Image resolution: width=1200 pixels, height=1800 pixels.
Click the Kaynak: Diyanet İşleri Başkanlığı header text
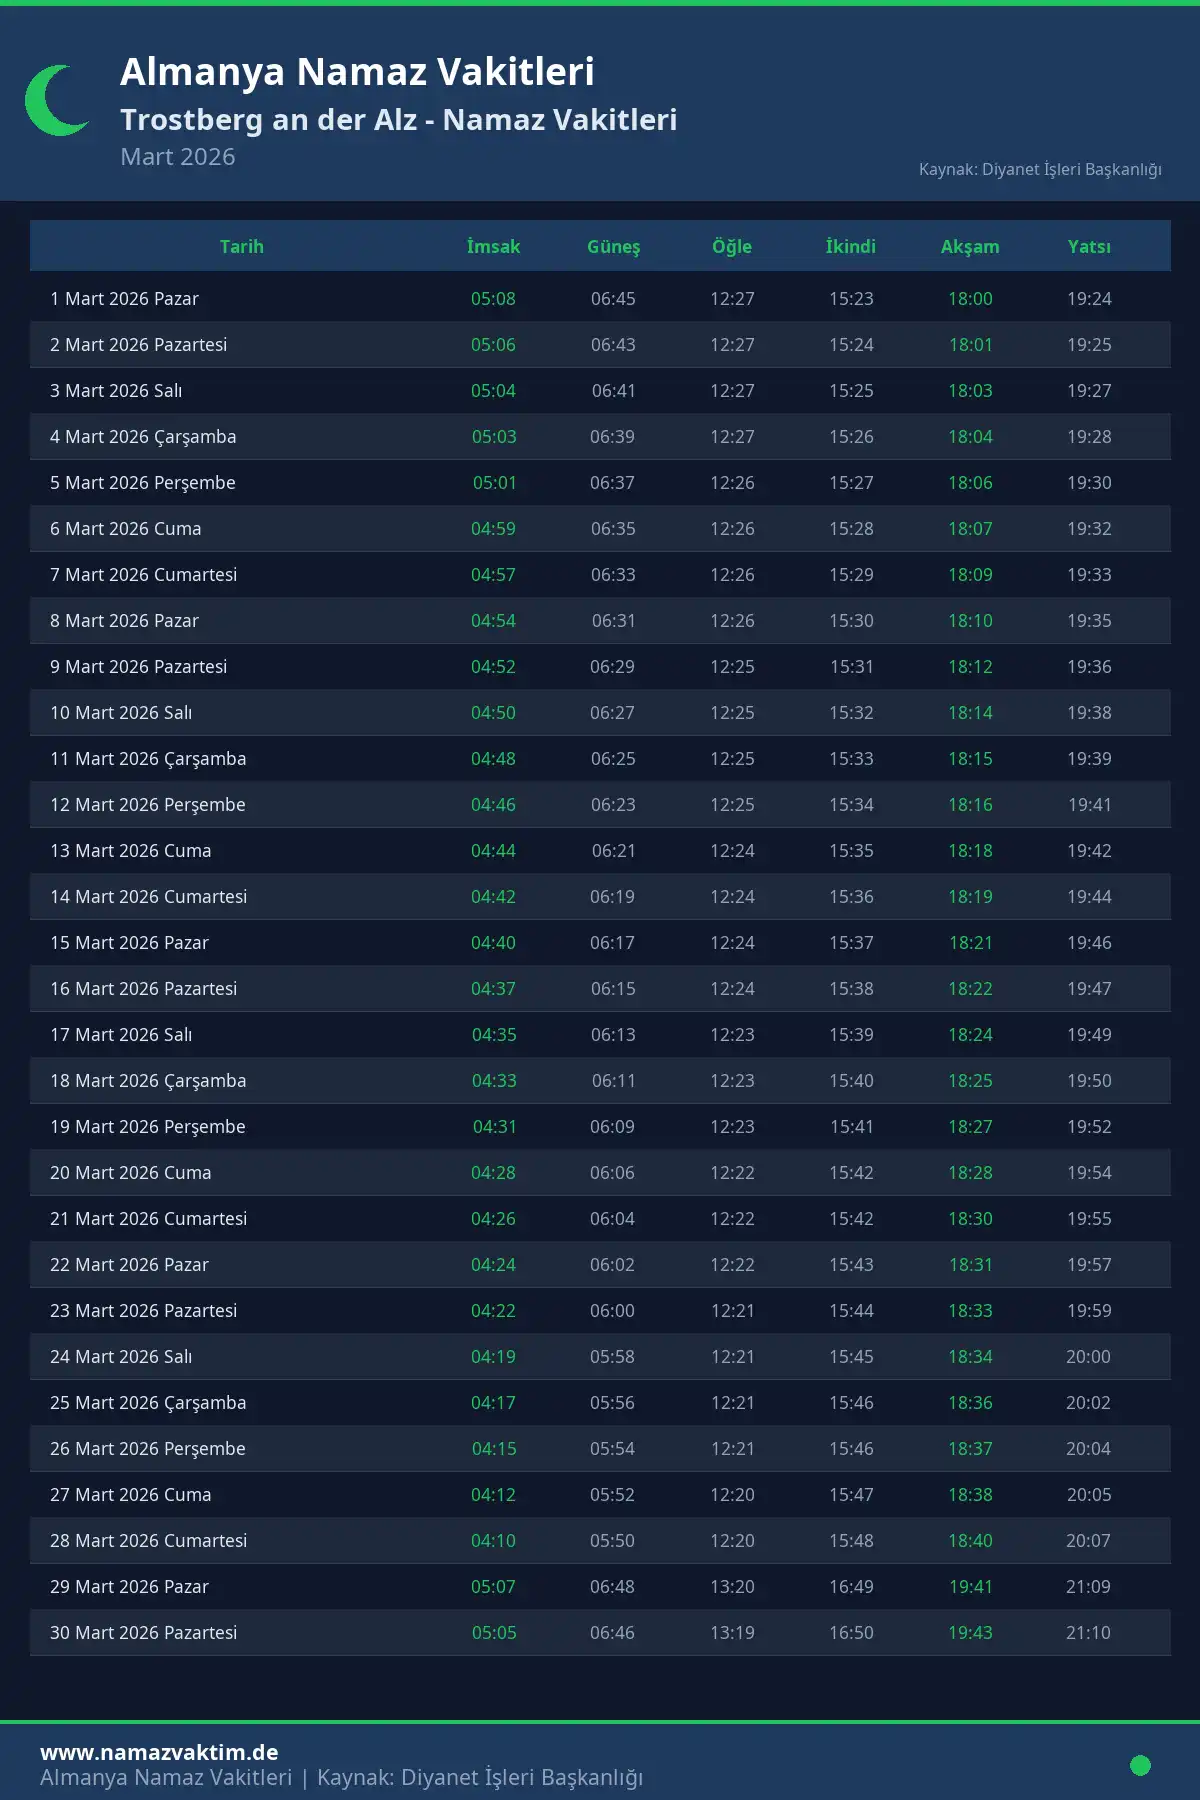pyautogui.click(x=1040, y=169)
